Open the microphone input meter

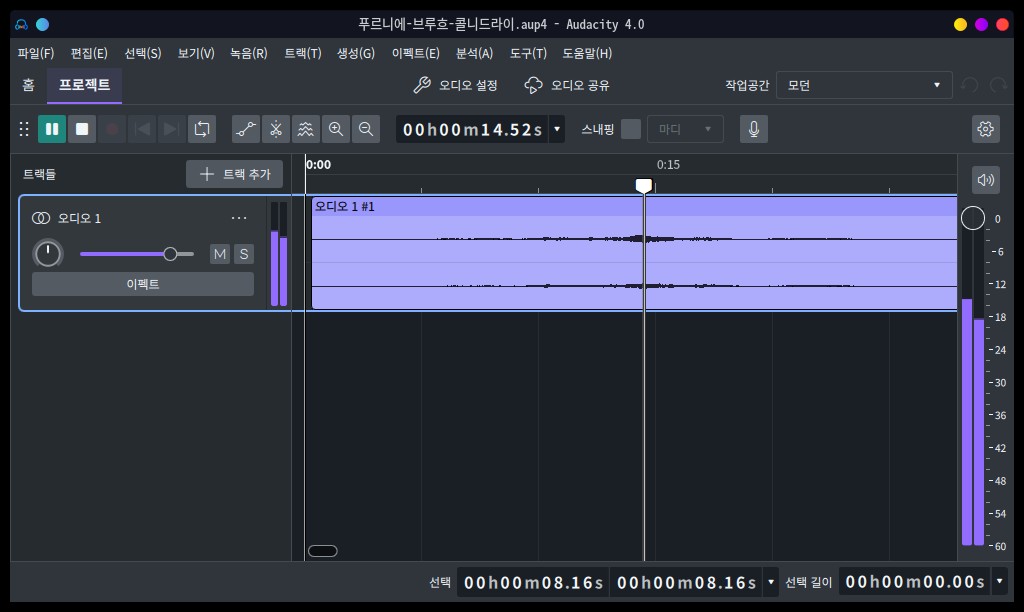(754, 129)
